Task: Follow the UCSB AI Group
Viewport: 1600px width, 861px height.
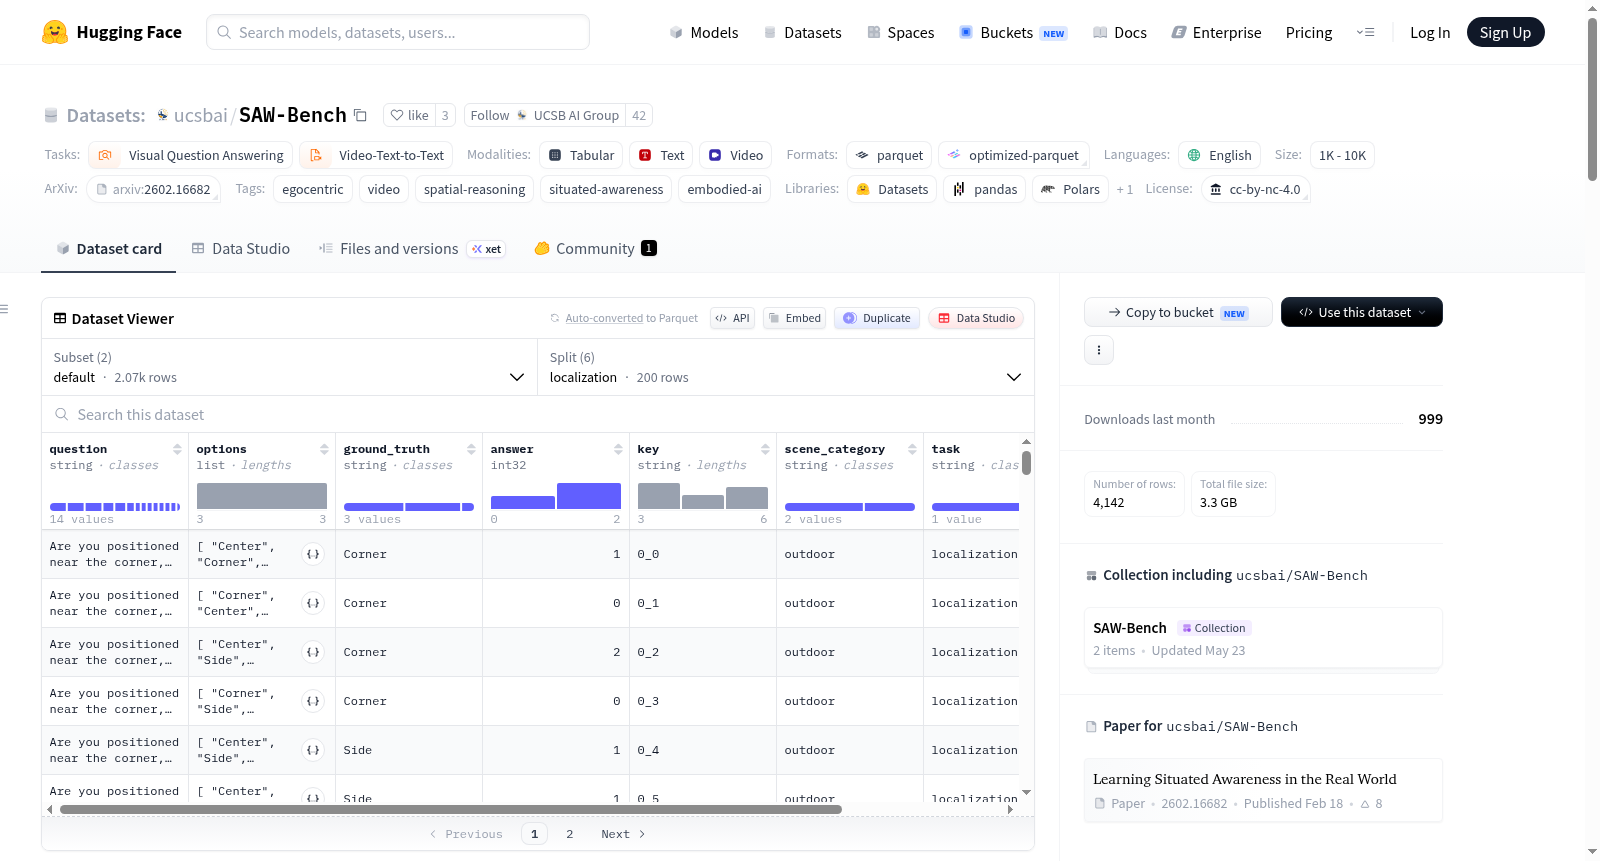Action: [545, 115]
